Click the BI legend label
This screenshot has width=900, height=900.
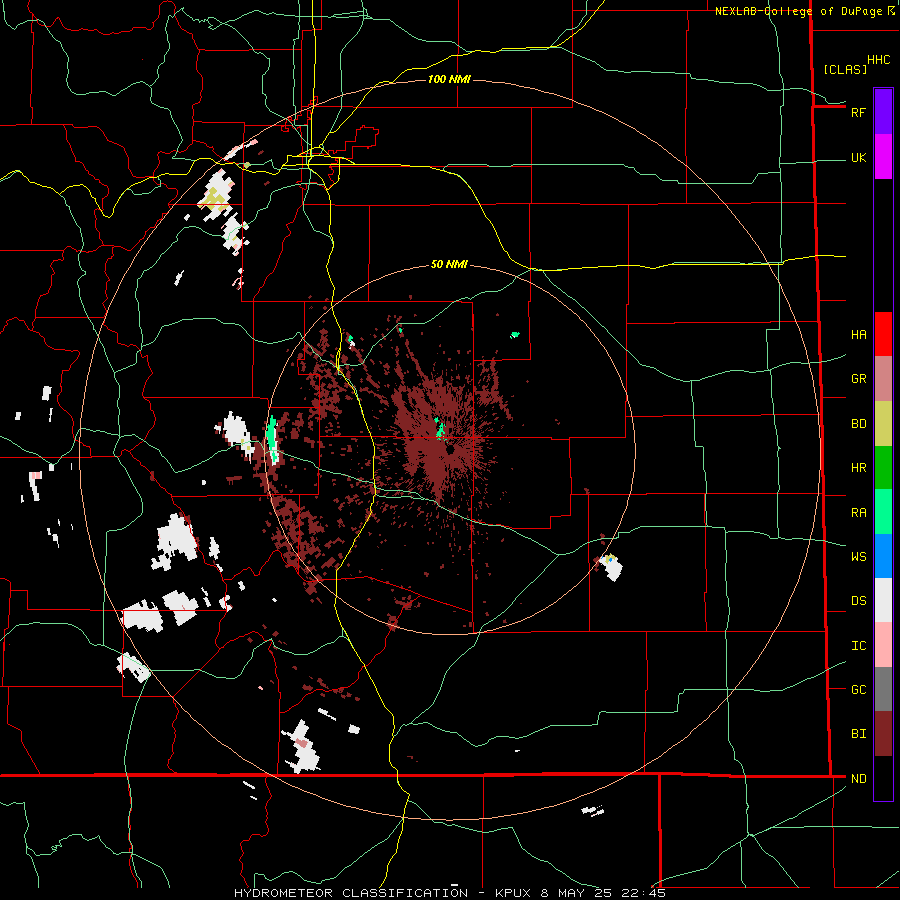pos(858,734)
